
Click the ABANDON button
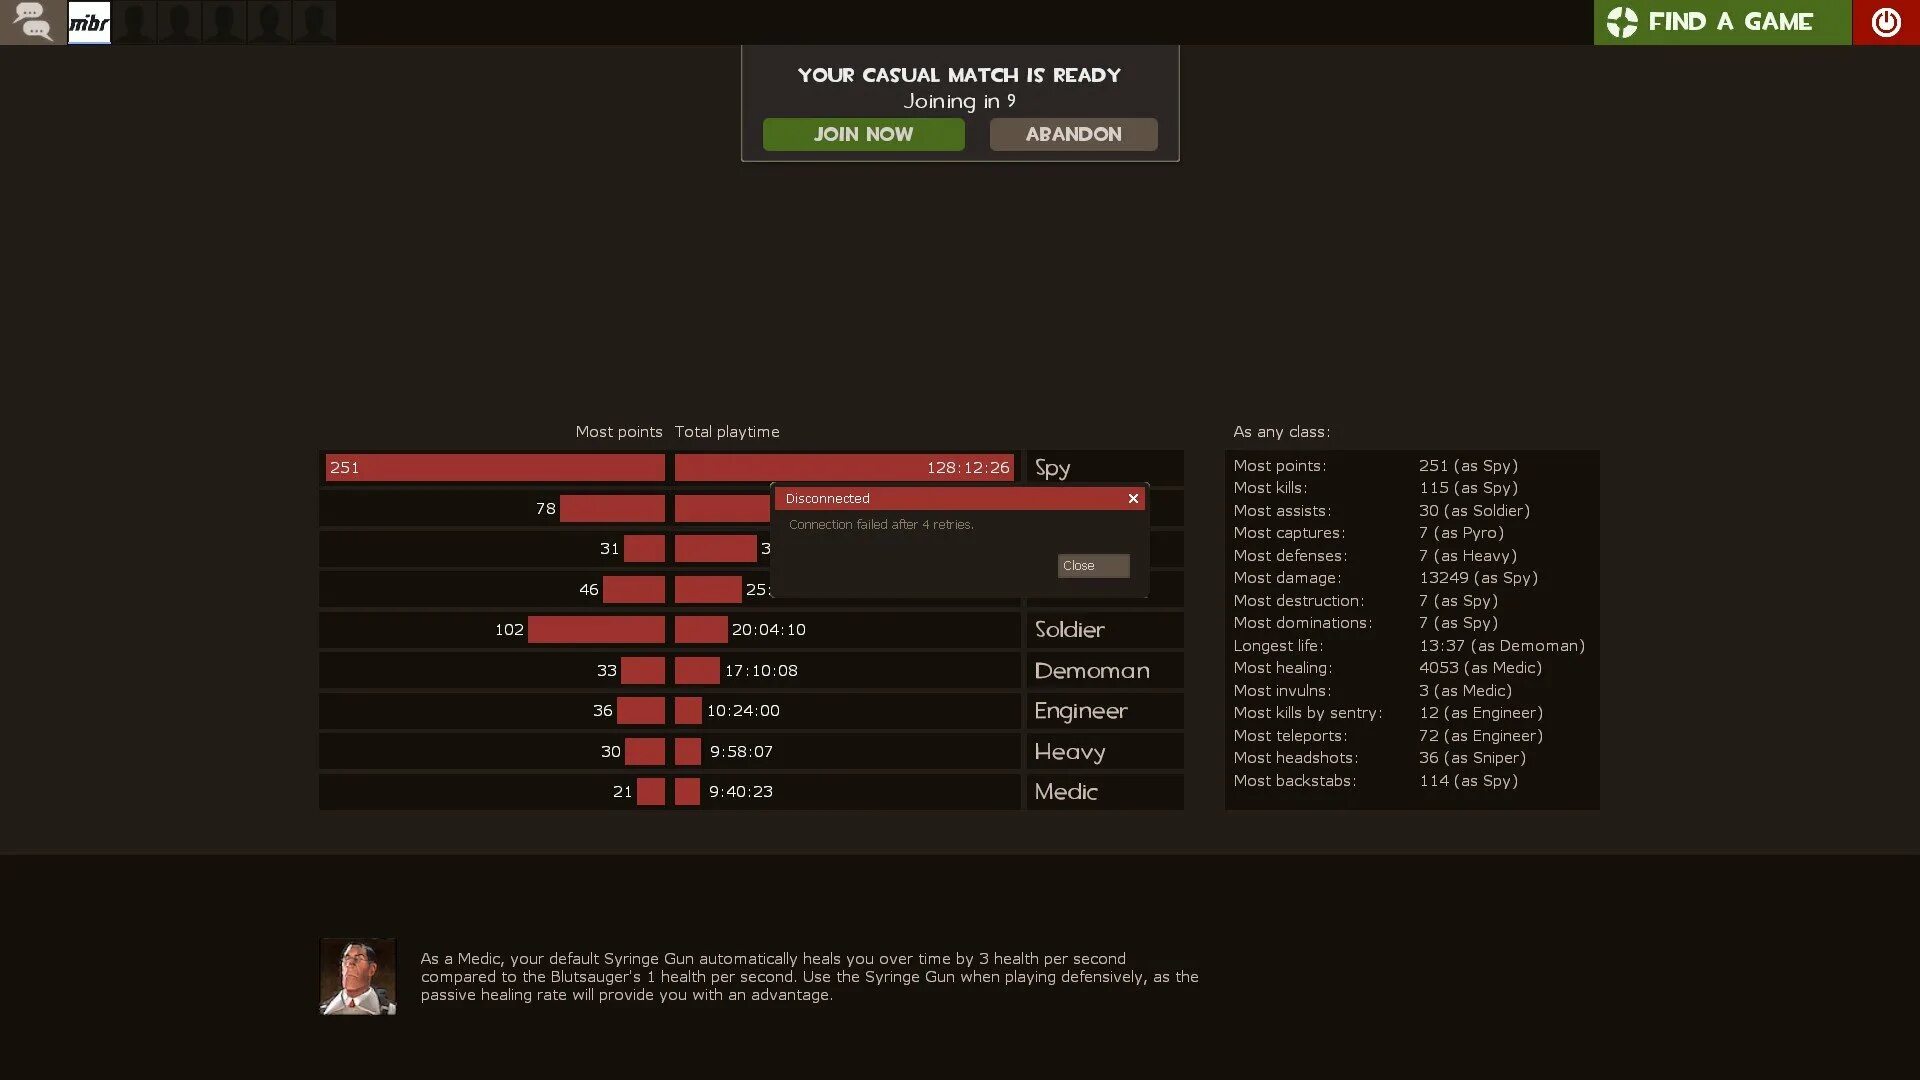1073,133
